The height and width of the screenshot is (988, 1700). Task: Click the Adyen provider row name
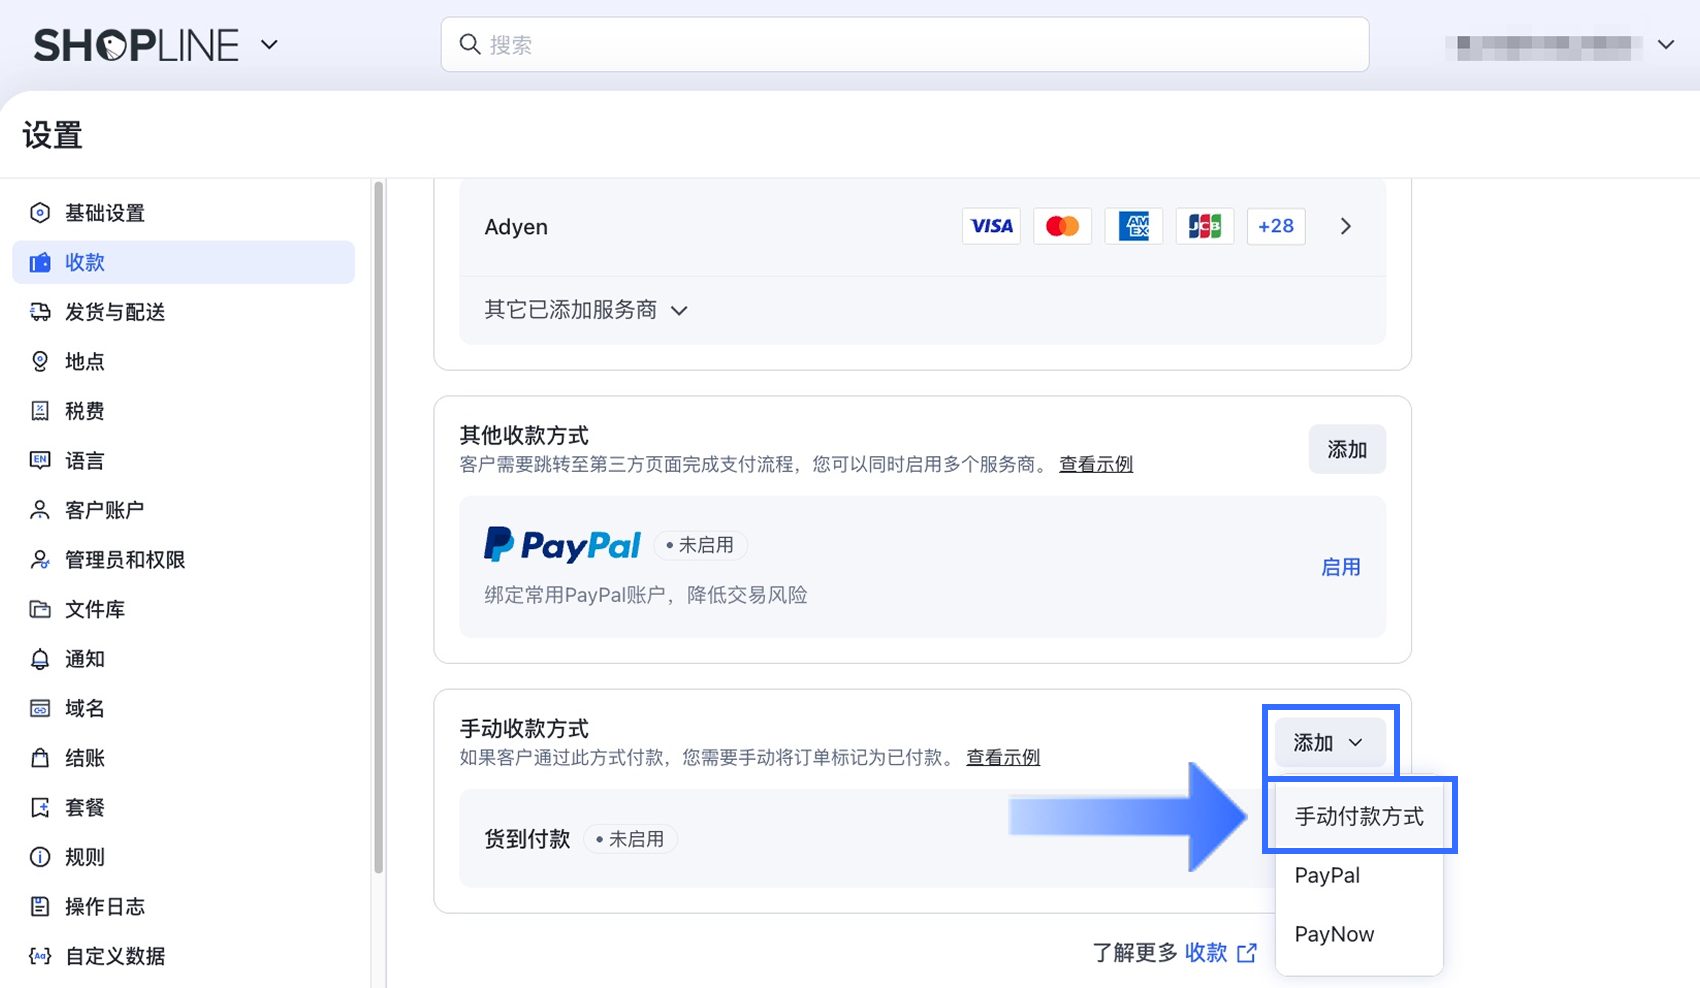click(x=516, y=227)
